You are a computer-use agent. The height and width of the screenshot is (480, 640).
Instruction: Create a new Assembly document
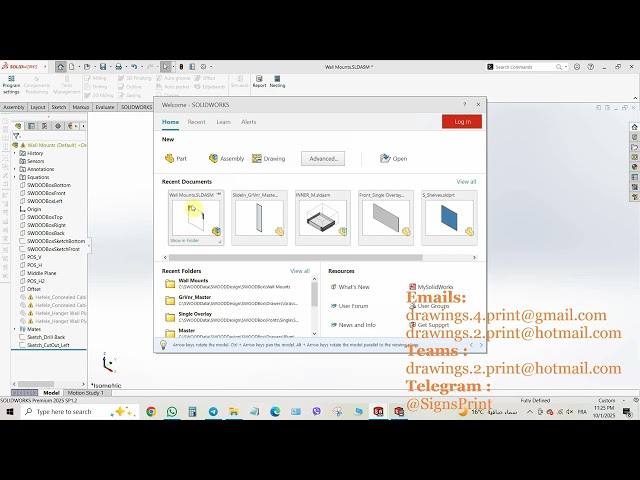[226, 158]
